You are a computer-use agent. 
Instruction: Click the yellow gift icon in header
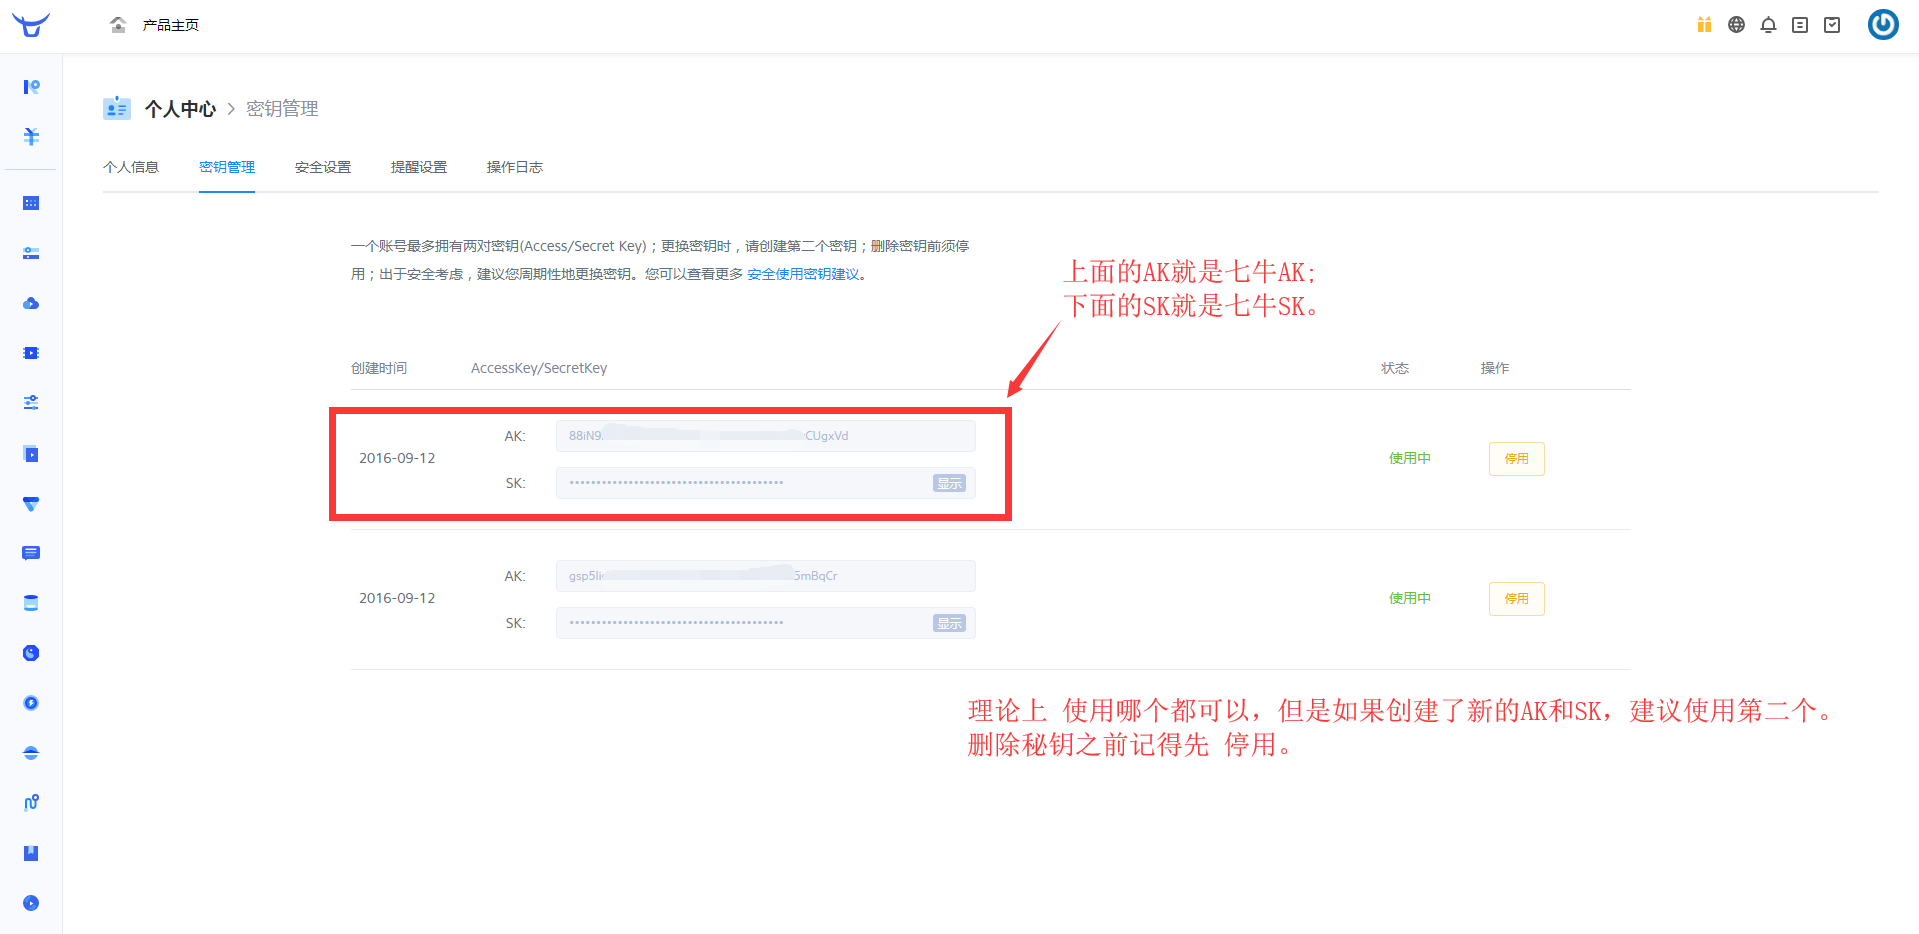[x=1704, y=25]
